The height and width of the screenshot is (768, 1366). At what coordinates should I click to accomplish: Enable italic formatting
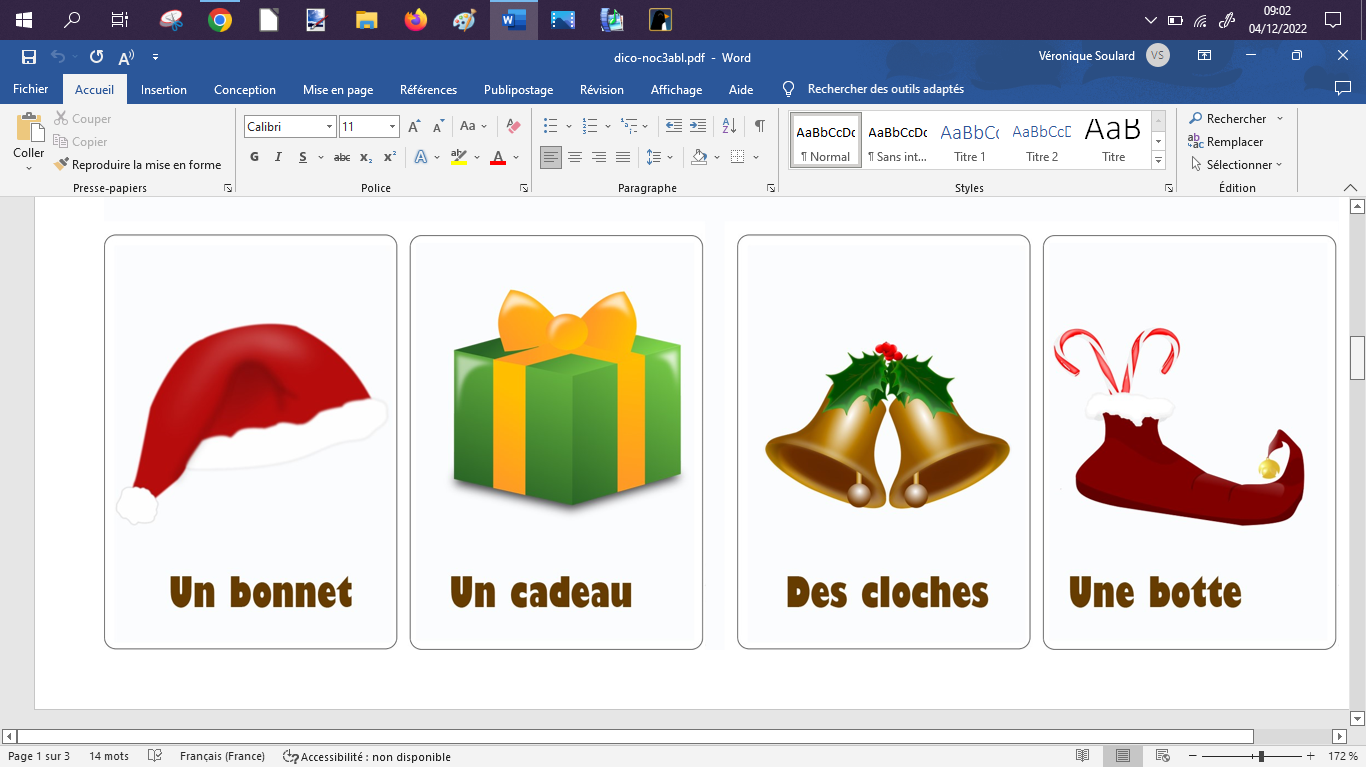tap(278, 157)
